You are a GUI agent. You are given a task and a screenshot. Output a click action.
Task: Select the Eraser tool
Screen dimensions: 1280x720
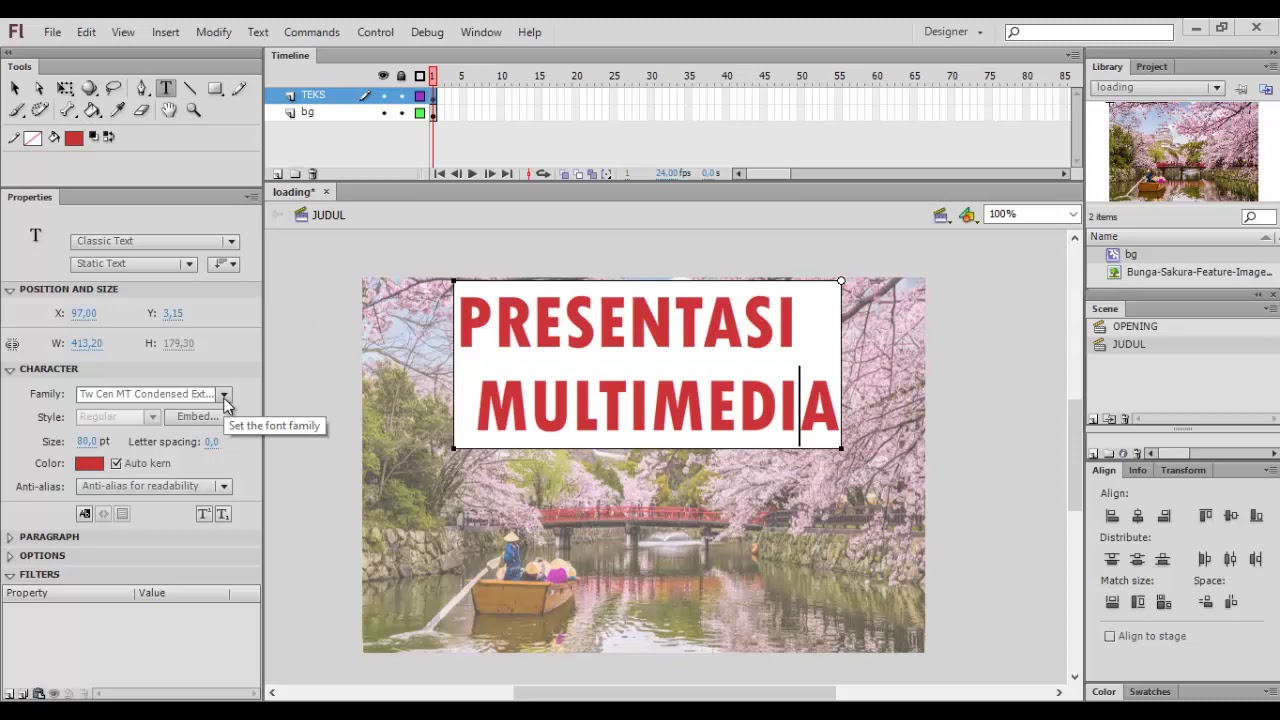coord(142,110)
